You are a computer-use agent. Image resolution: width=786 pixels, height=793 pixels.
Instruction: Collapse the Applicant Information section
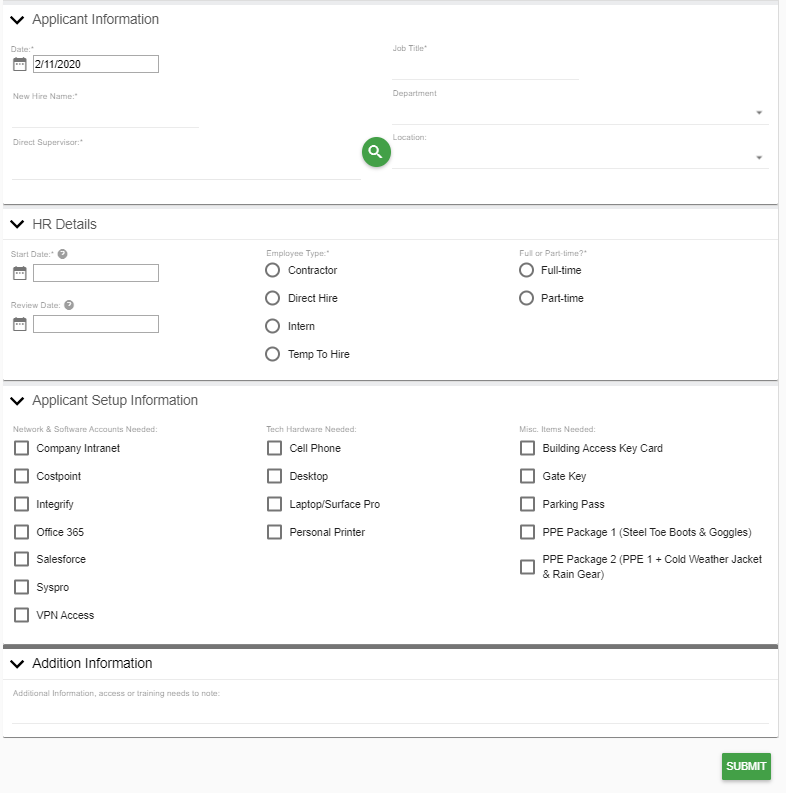tap(17, 20)
